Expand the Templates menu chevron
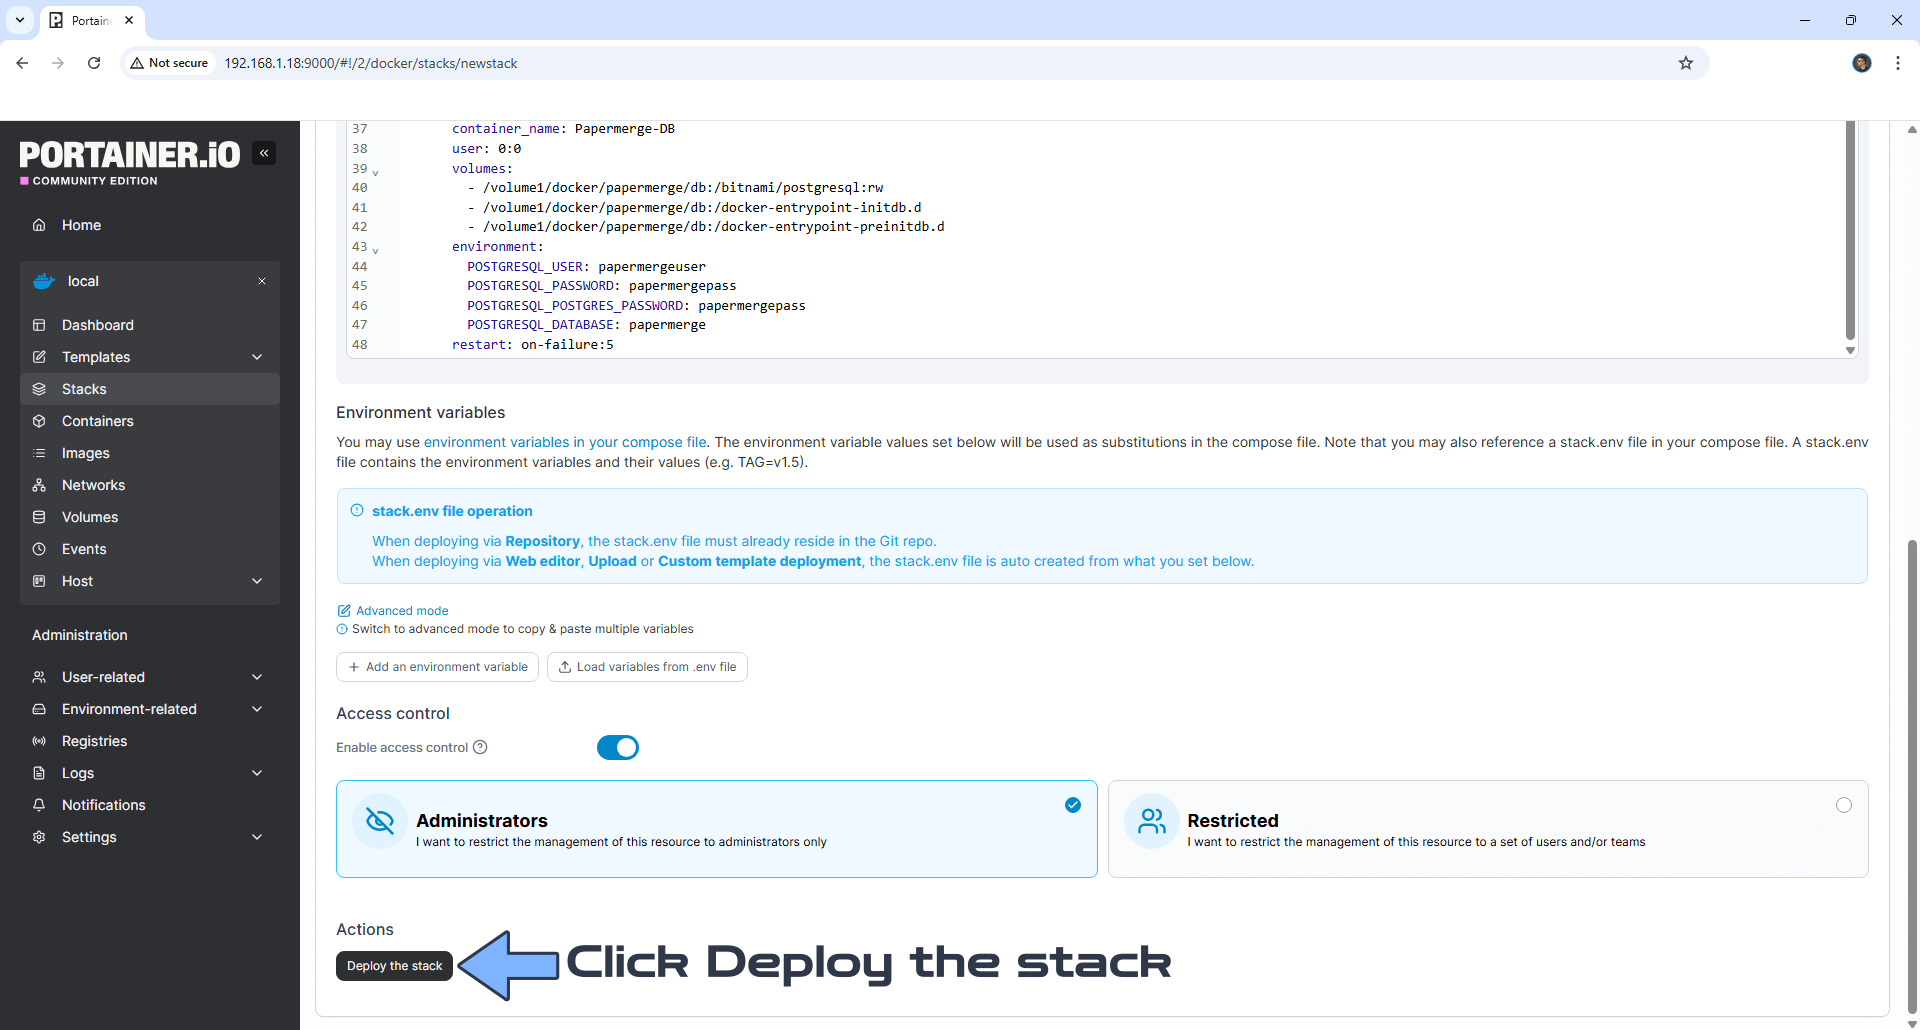 [x=257, y=357]
